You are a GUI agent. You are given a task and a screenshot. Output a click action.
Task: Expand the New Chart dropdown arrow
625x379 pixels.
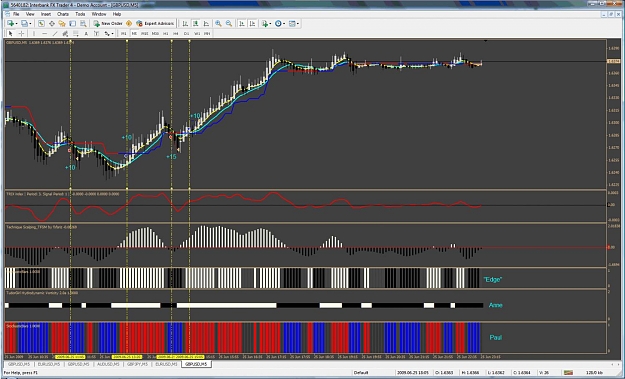click(16, 24)
